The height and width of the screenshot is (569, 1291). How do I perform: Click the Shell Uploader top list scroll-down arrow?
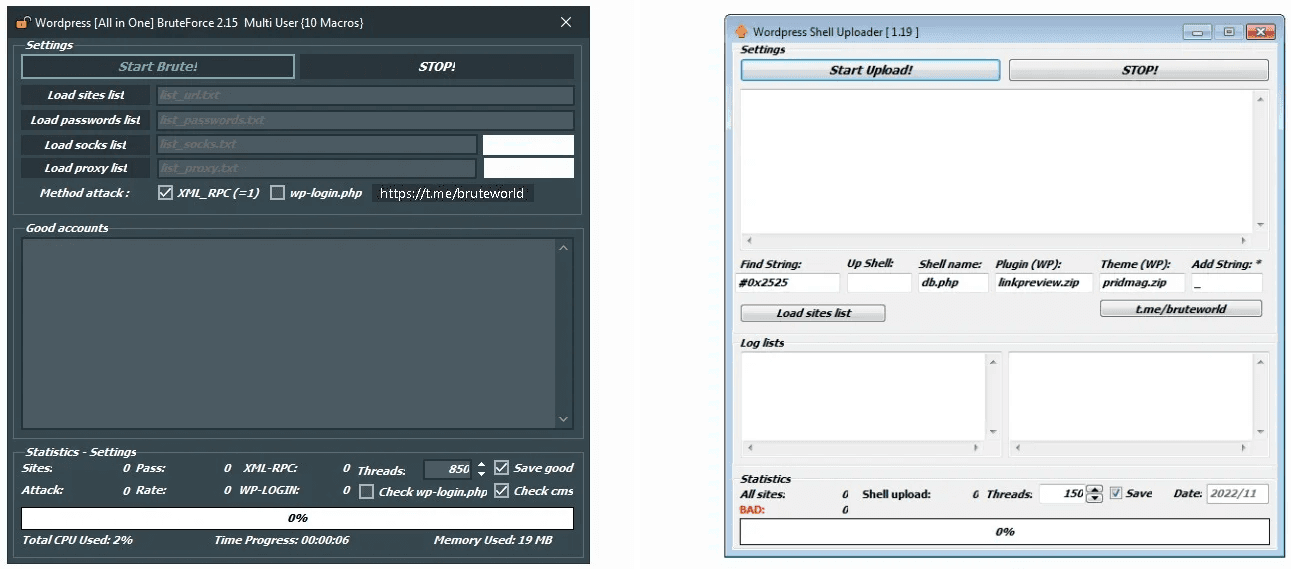1260,225
